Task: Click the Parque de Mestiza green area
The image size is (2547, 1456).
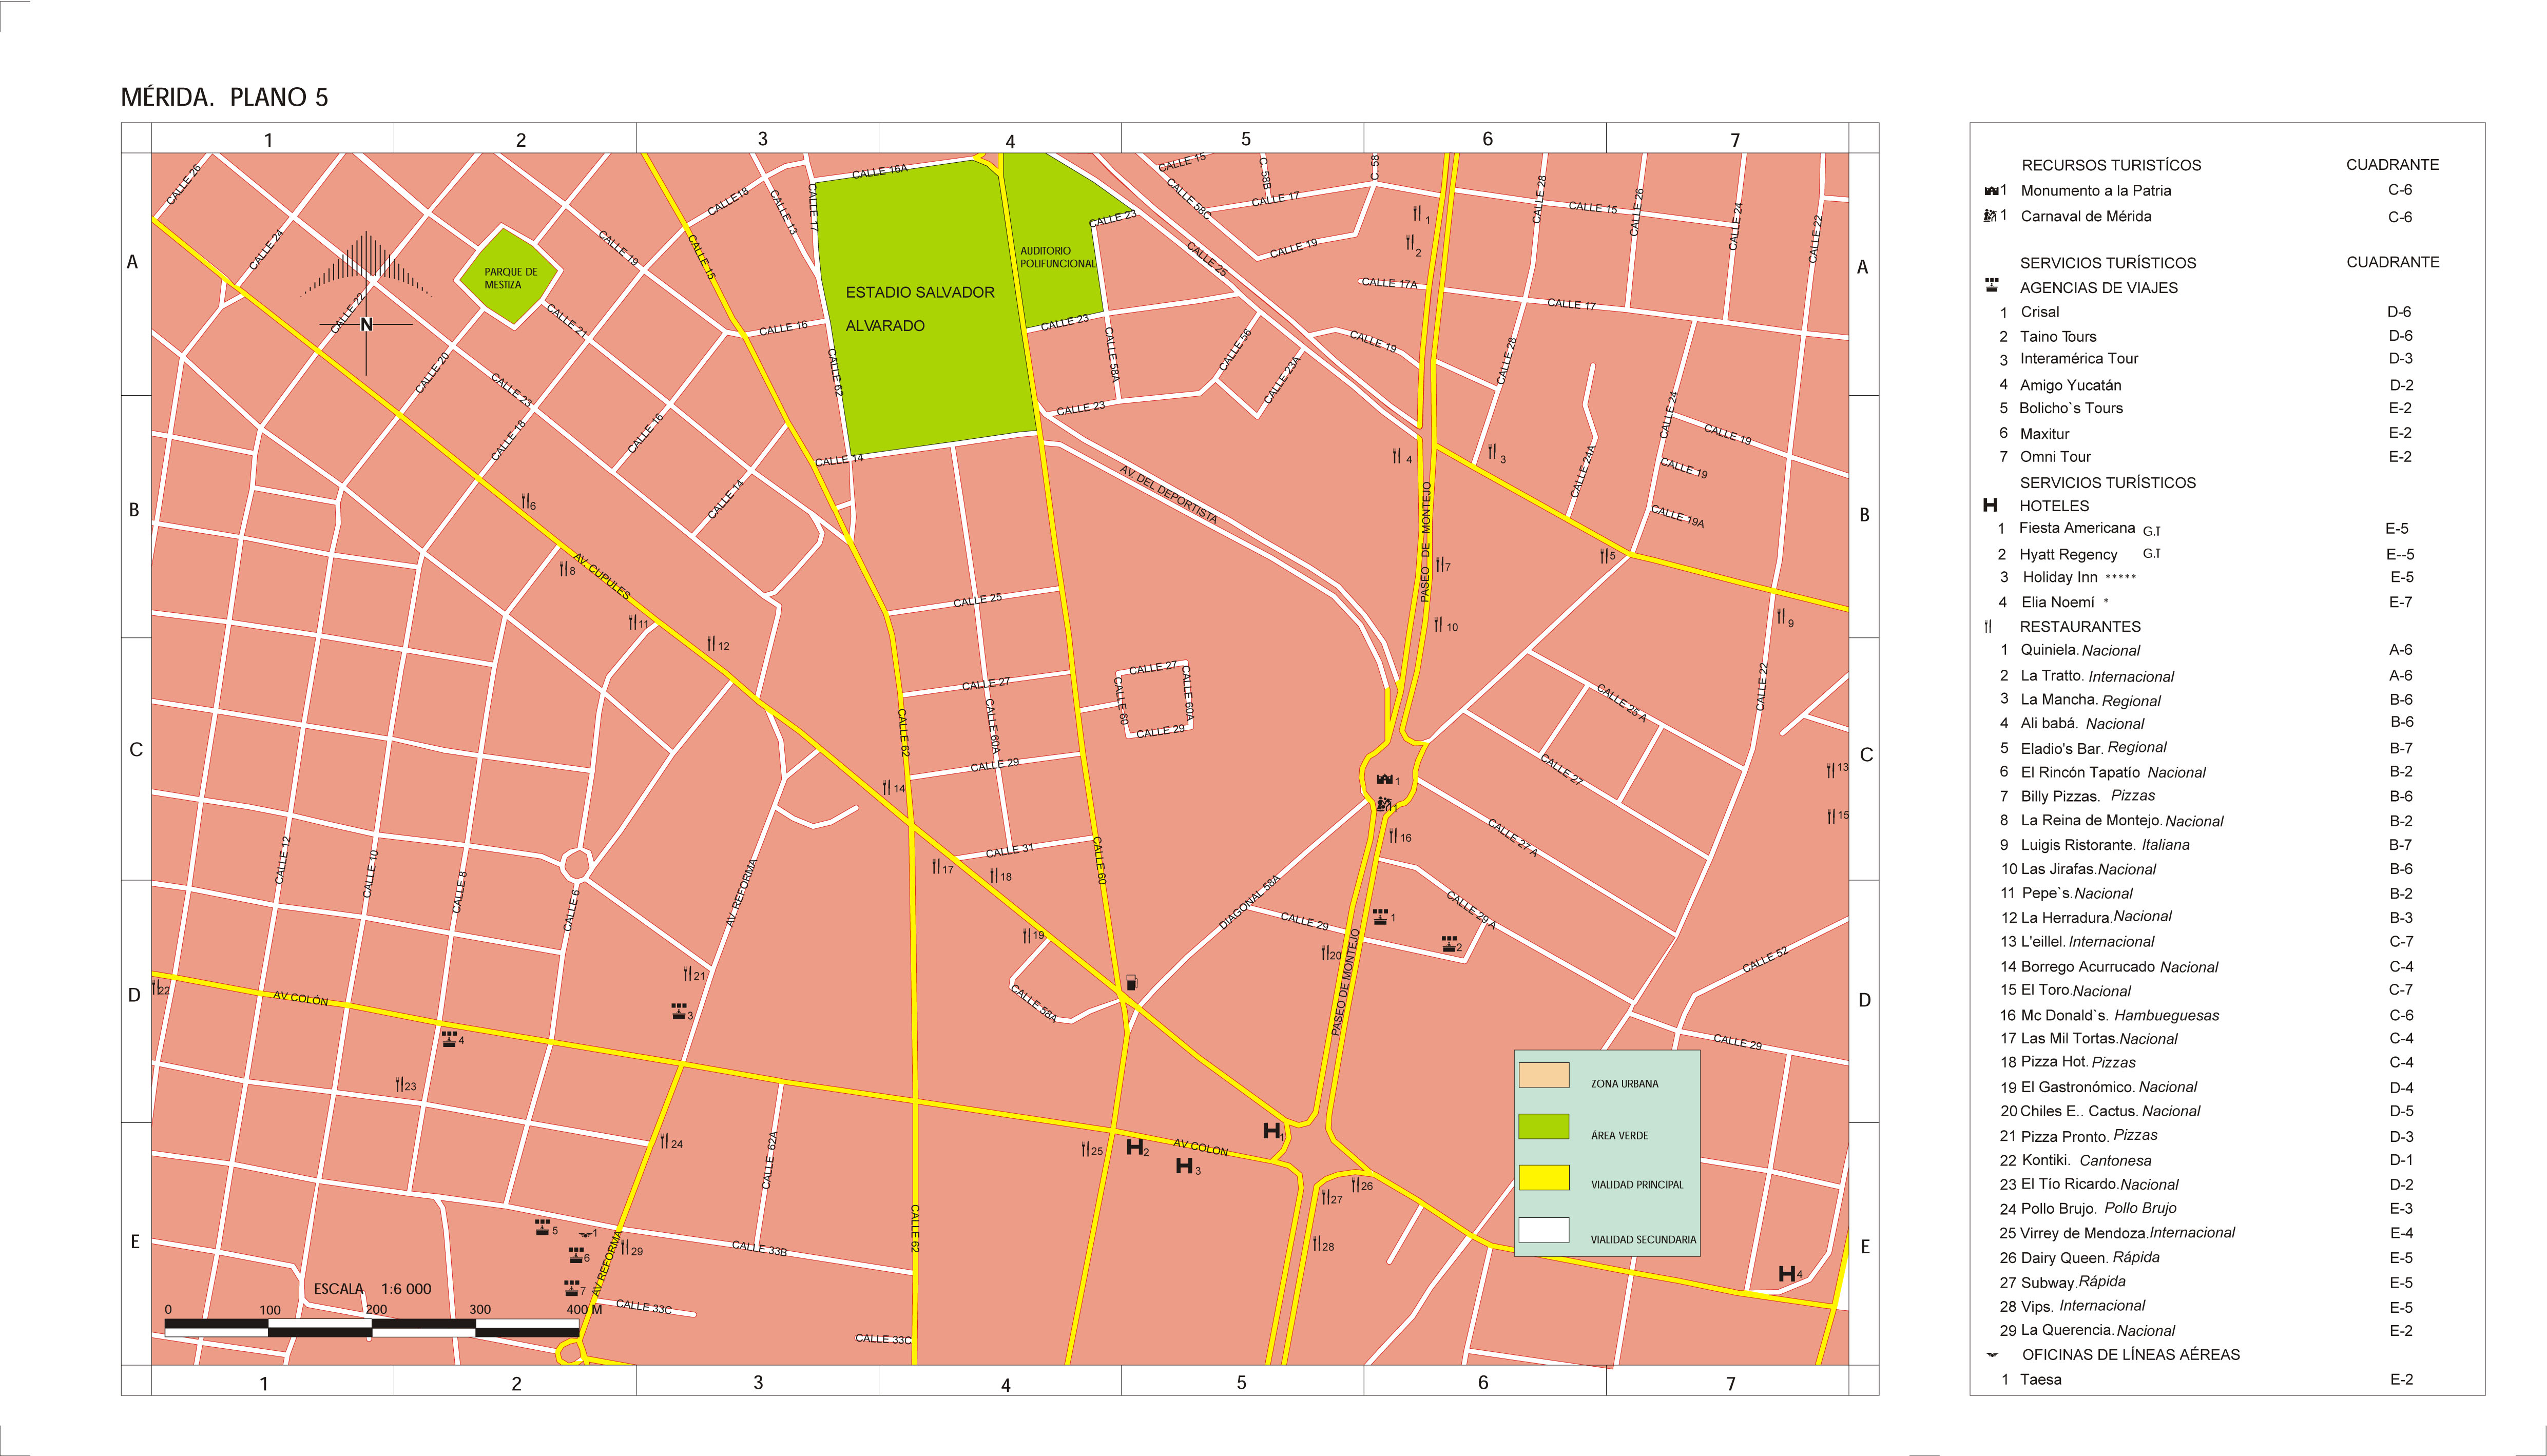Action: tap(509, 276)
